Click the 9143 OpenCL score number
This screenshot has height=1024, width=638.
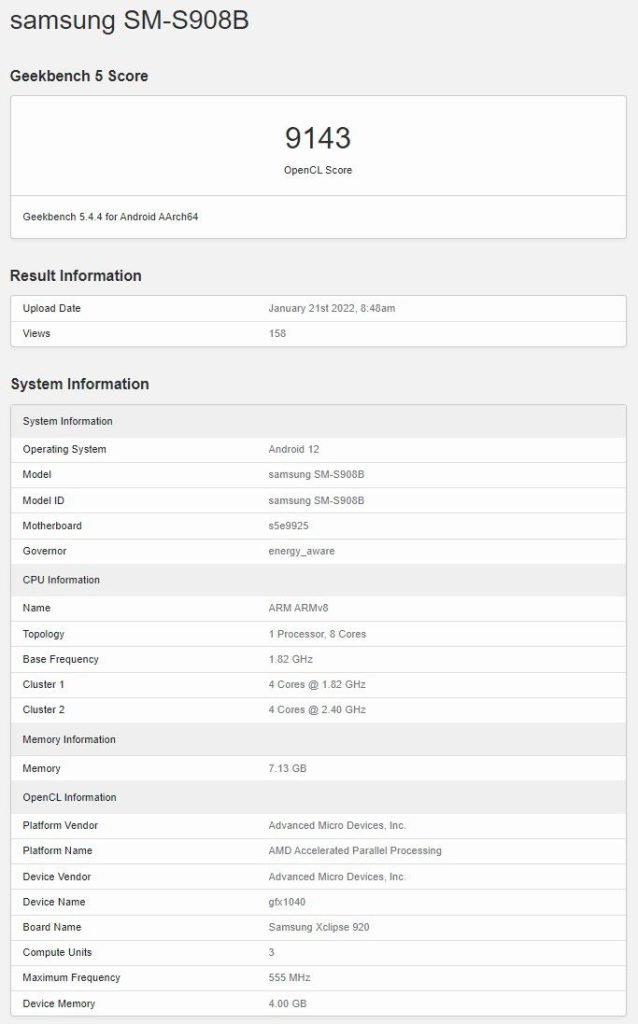tap(318, 138)
